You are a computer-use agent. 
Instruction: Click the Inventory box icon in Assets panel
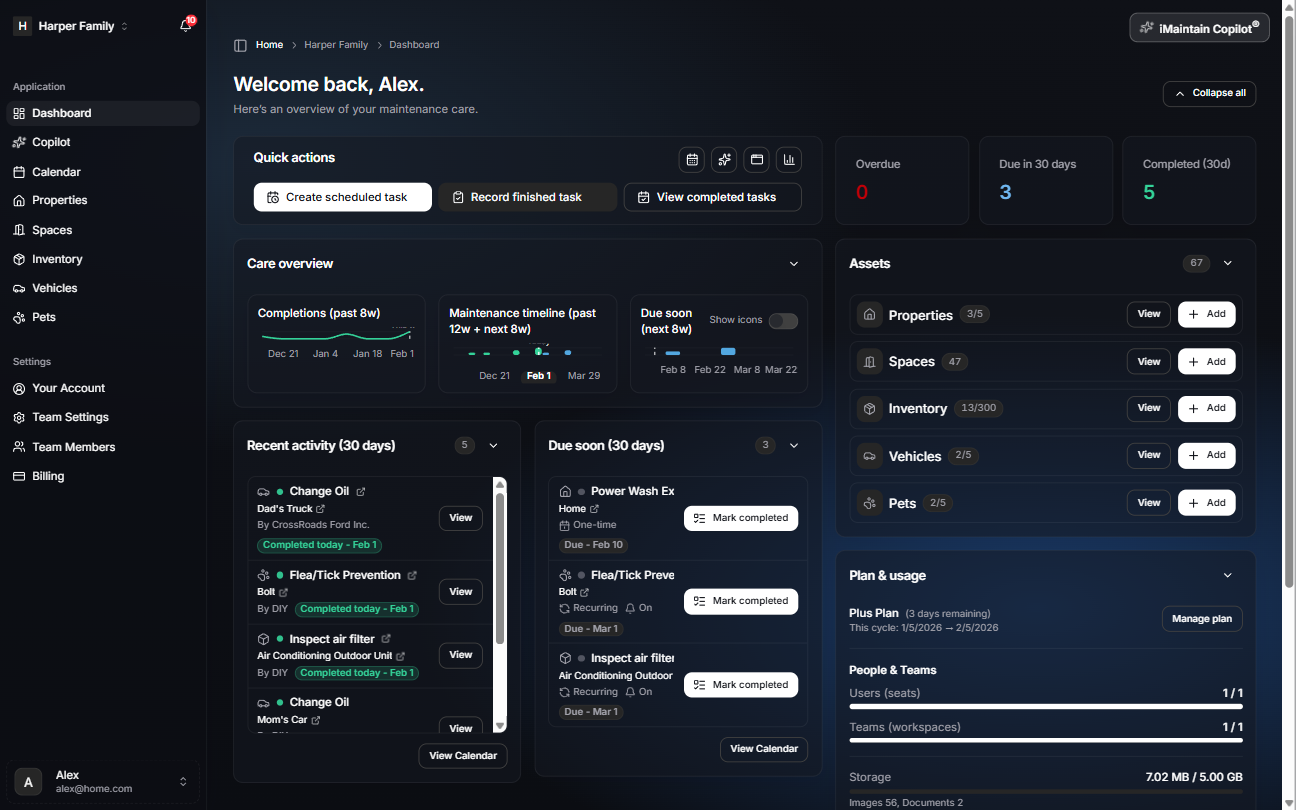pos(869,408)
